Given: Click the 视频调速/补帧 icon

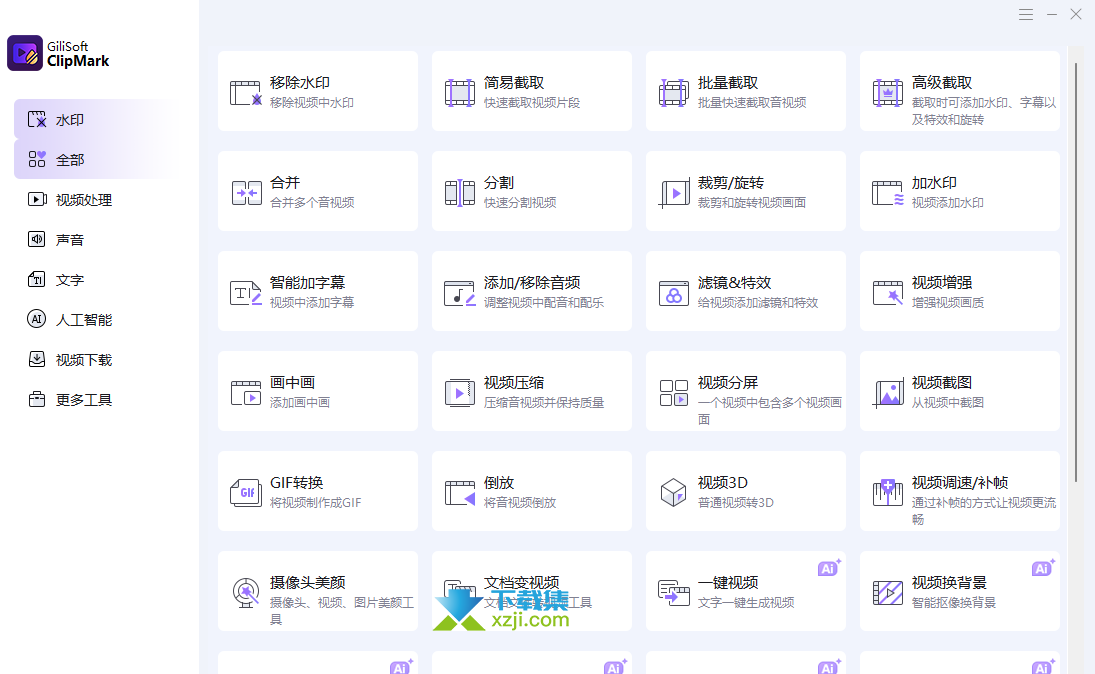Looking at the screenshot, I should (888, 492).
